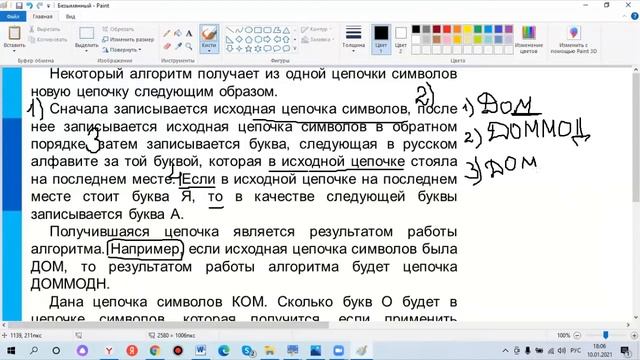The image size is (640, 360).
Task: Open the File (Файл) menu
Action: point(13,16)
